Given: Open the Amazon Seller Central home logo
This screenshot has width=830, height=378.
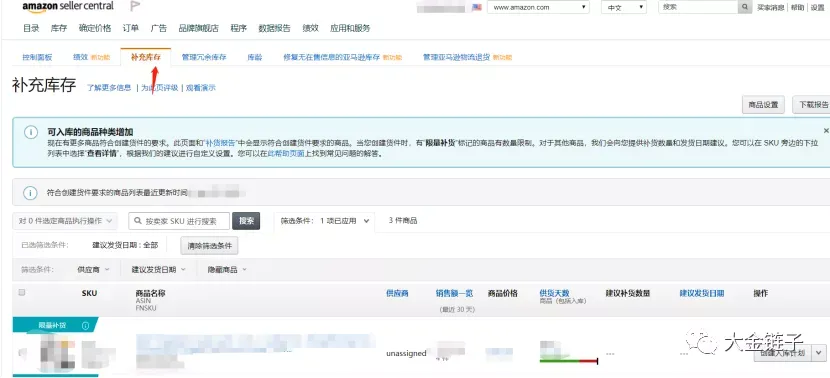Looking at the screenshot, I should [x=68, y=6].
